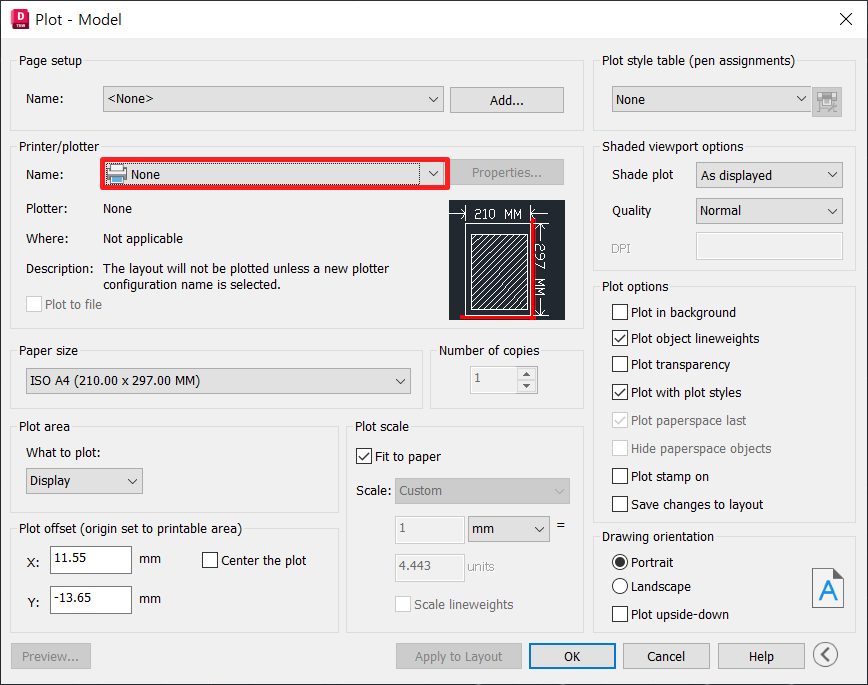The image size is (868, 685).
Task: Click the Number of copies field
Action: pos(494,380)
